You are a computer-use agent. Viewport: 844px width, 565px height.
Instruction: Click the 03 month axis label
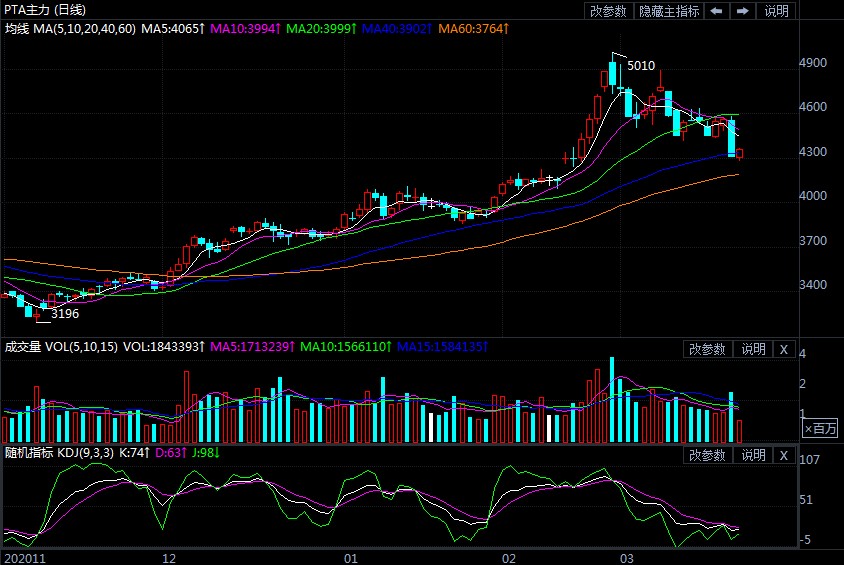click(627, 559)
